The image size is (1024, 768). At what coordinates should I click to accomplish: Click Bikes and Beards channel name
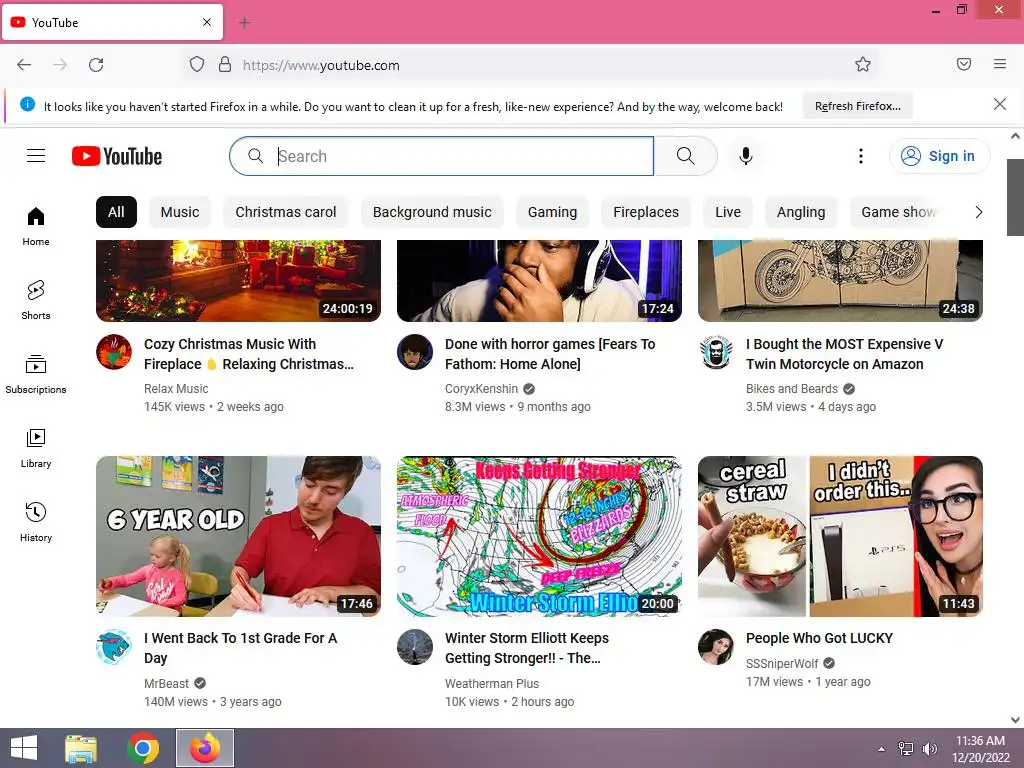point(792,389)
